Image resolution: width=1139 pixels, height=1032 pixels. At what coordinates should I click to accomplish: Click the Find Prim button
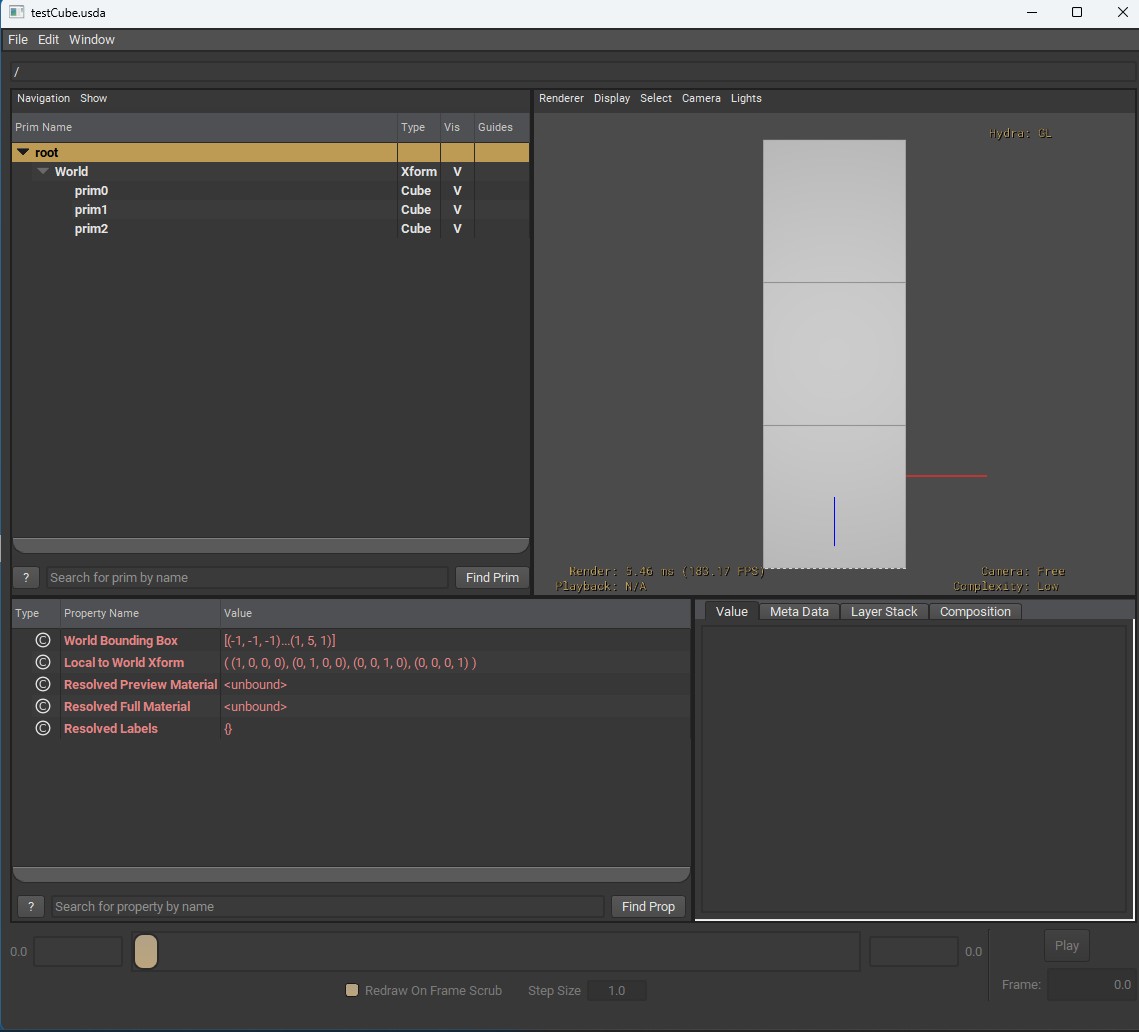tap(492, 578)
